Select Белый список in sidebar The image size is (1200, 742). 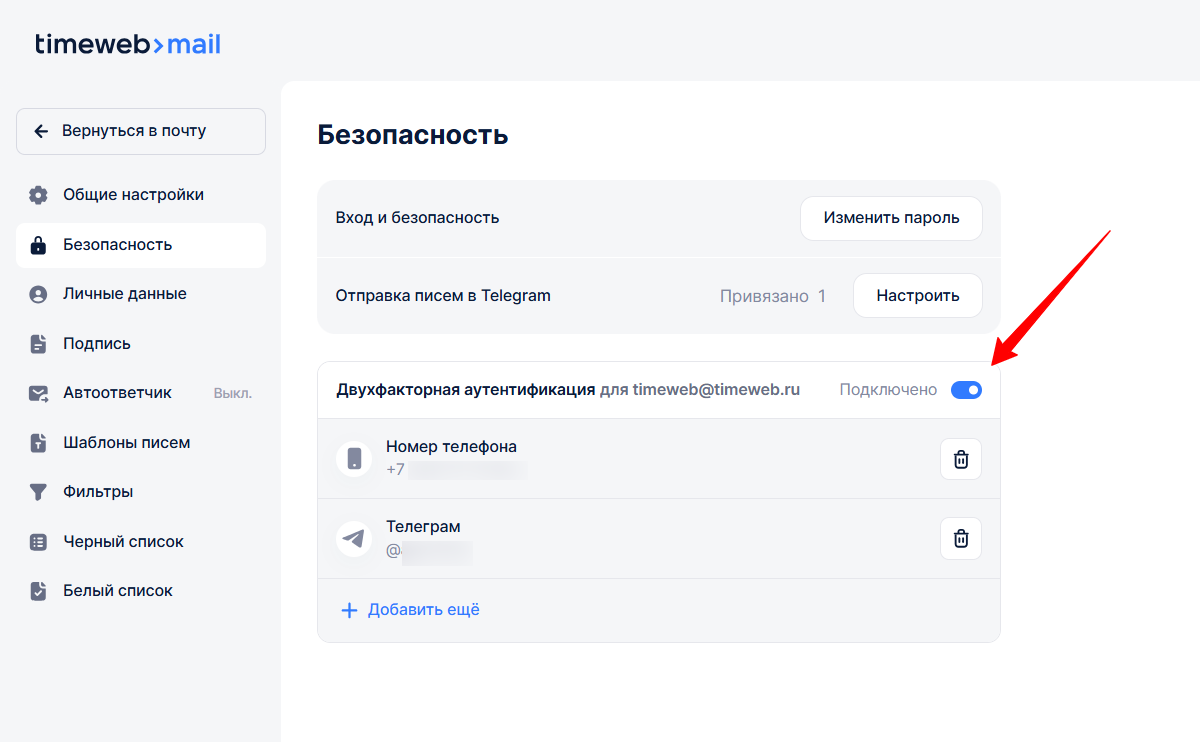[x=118, y=591]
